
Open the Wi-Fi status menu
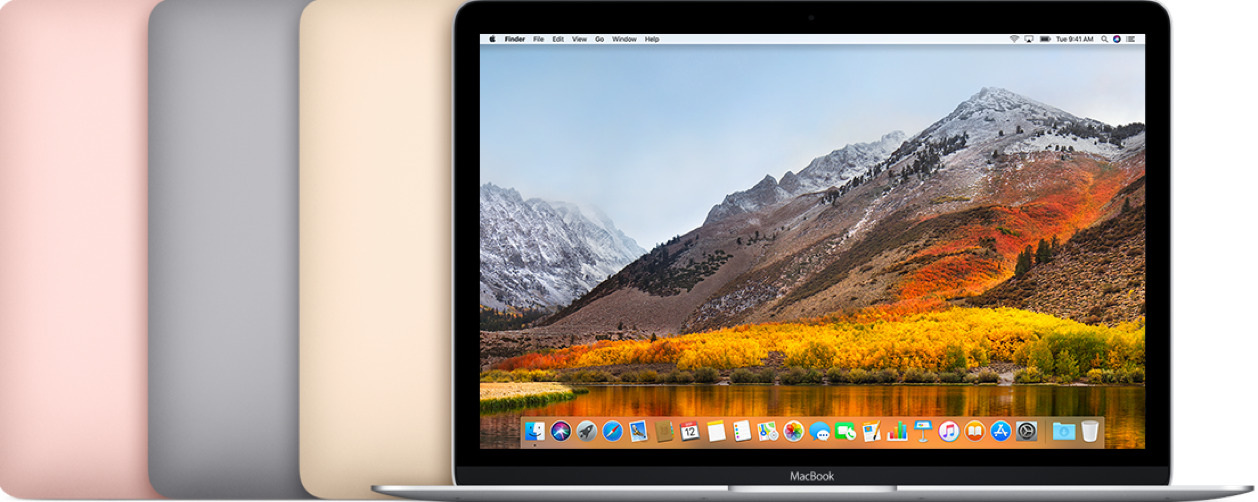(x=1013, y=39)
